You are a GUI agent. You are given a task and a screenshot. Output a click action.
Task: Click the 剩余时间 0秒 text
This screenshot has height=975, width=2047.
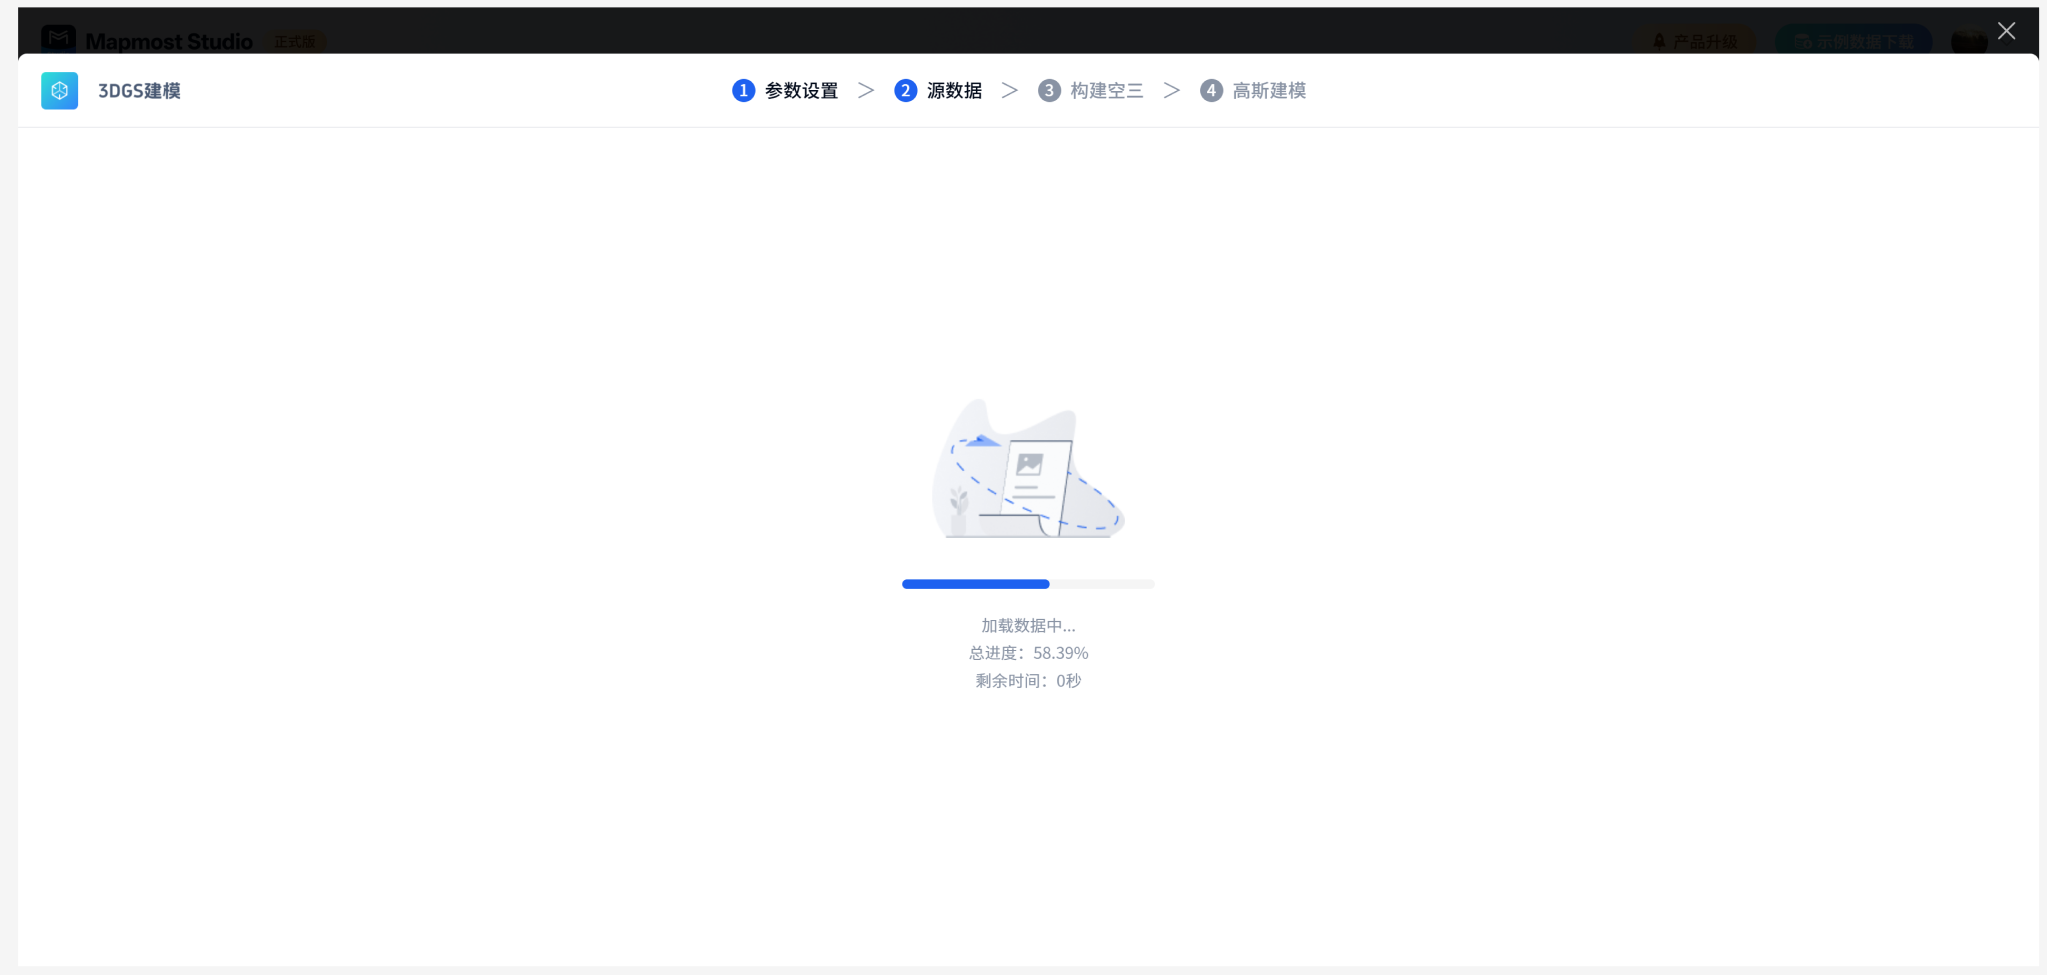[1028, 681]
